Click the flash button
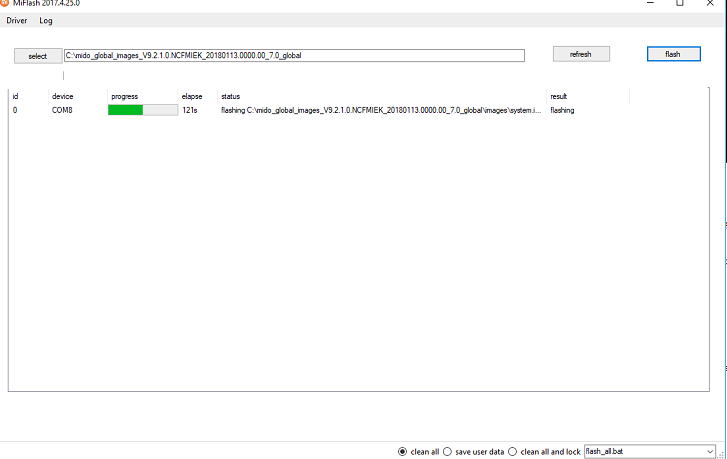Screen dimensions: 727x459 coord(673,54)
